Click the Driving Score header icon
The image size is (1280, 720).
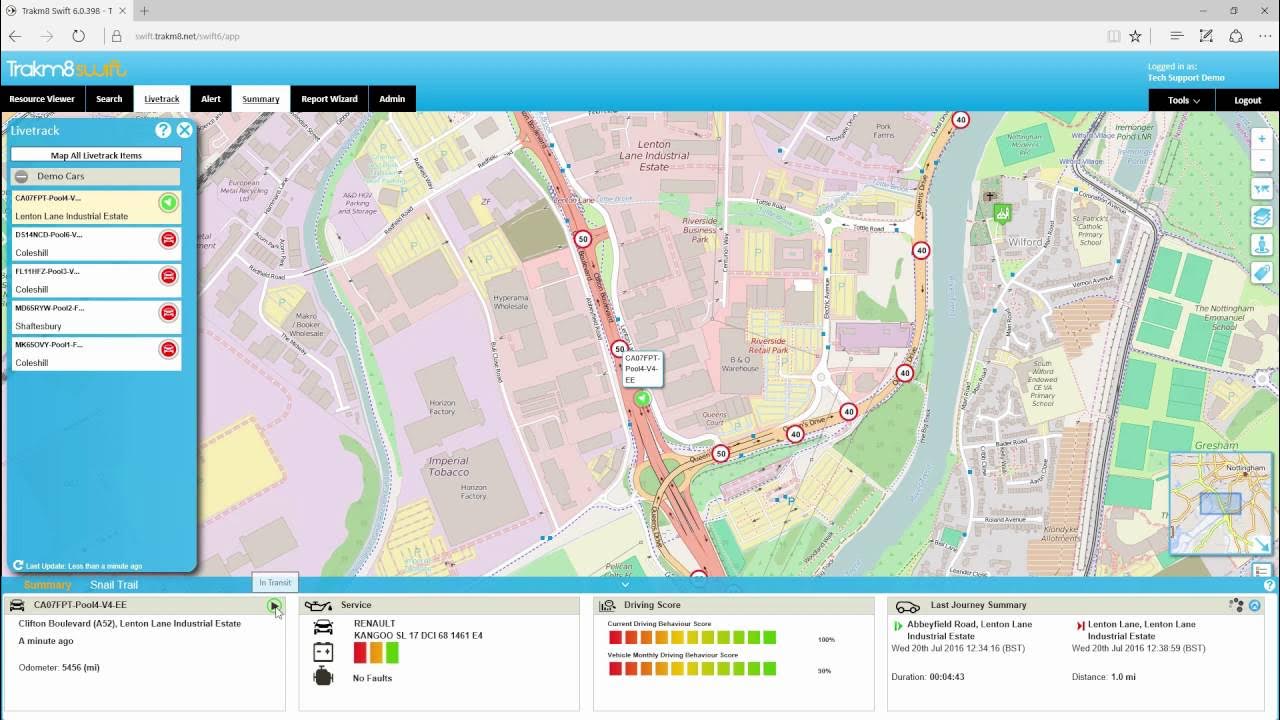coord(607,605)
